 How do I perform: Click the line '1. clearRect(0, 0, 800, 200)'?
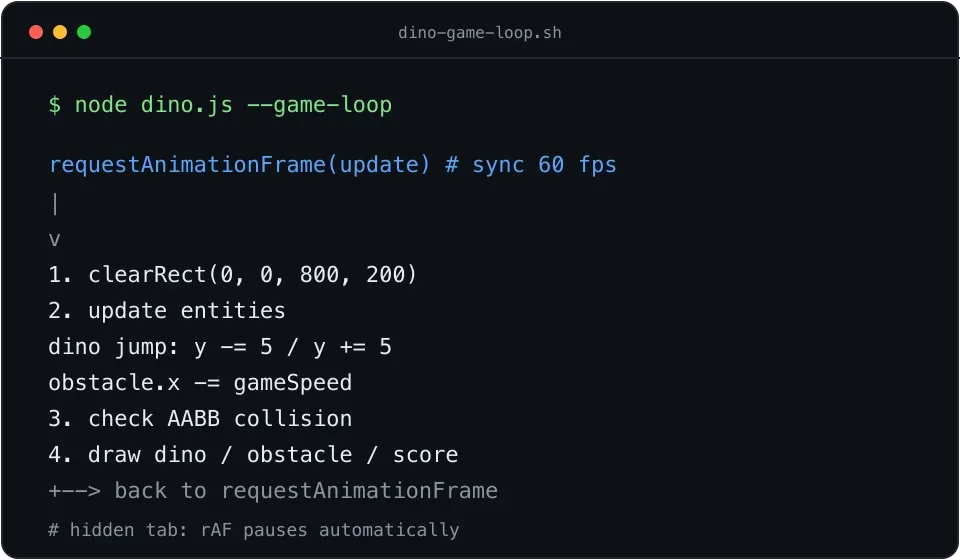[233, 274]
